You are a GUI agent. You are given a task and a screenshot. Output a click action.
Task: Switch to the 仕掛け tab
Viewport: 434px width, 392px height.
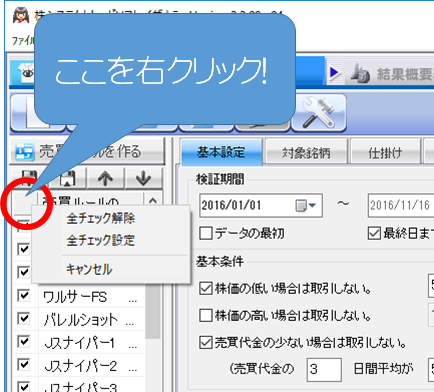pyautogui.click(x=385, y=153)
